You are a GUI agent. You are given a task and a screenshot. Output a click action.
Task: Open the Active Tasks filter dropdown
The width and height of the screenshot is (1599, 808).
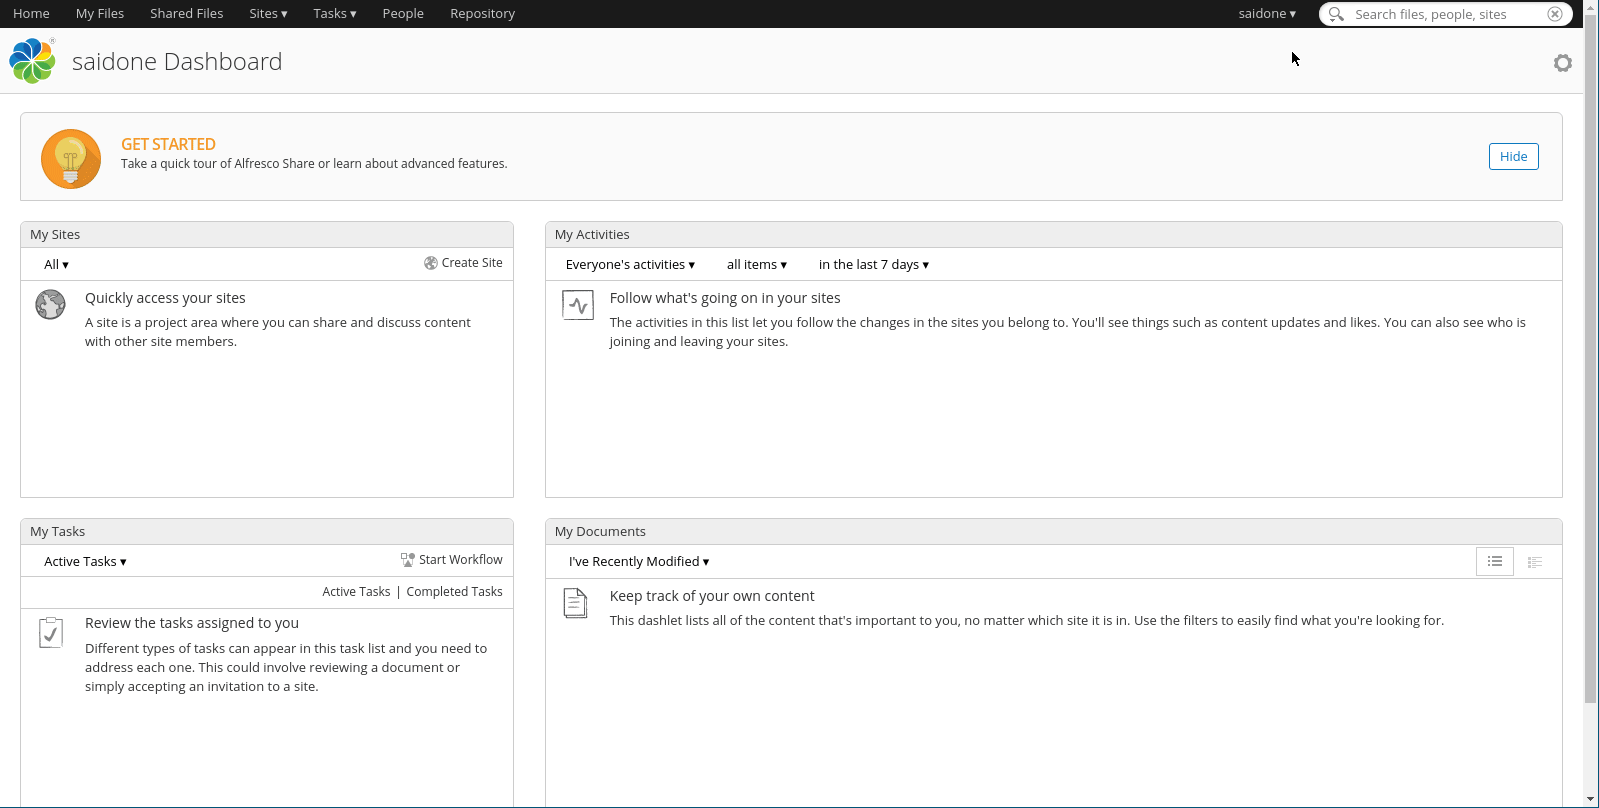[x=85, y=562]
